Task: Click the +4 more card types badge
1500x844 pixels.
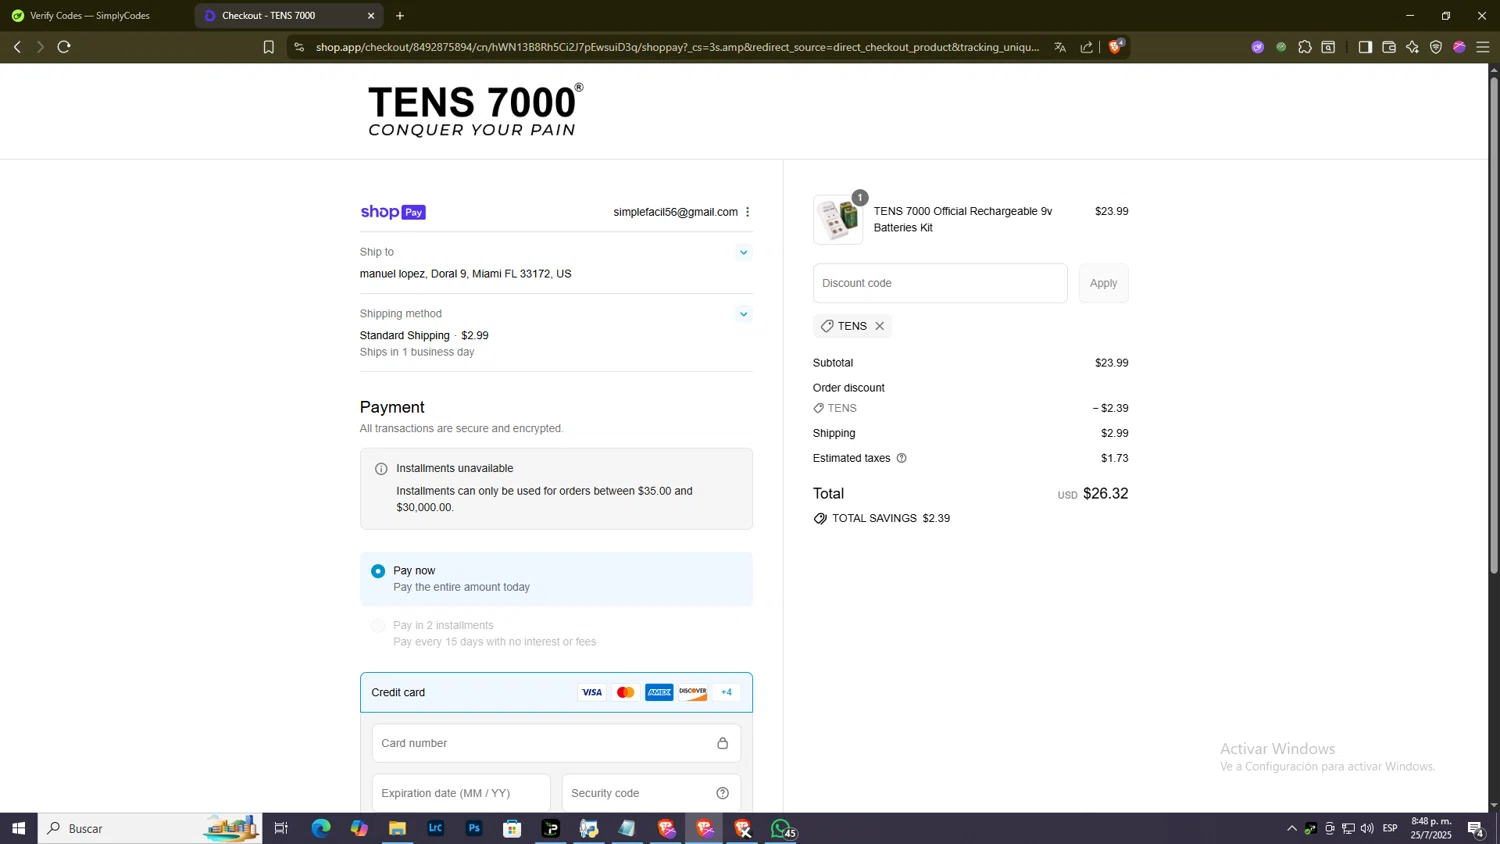Action: pyautogui.click(x=727, y=692)
